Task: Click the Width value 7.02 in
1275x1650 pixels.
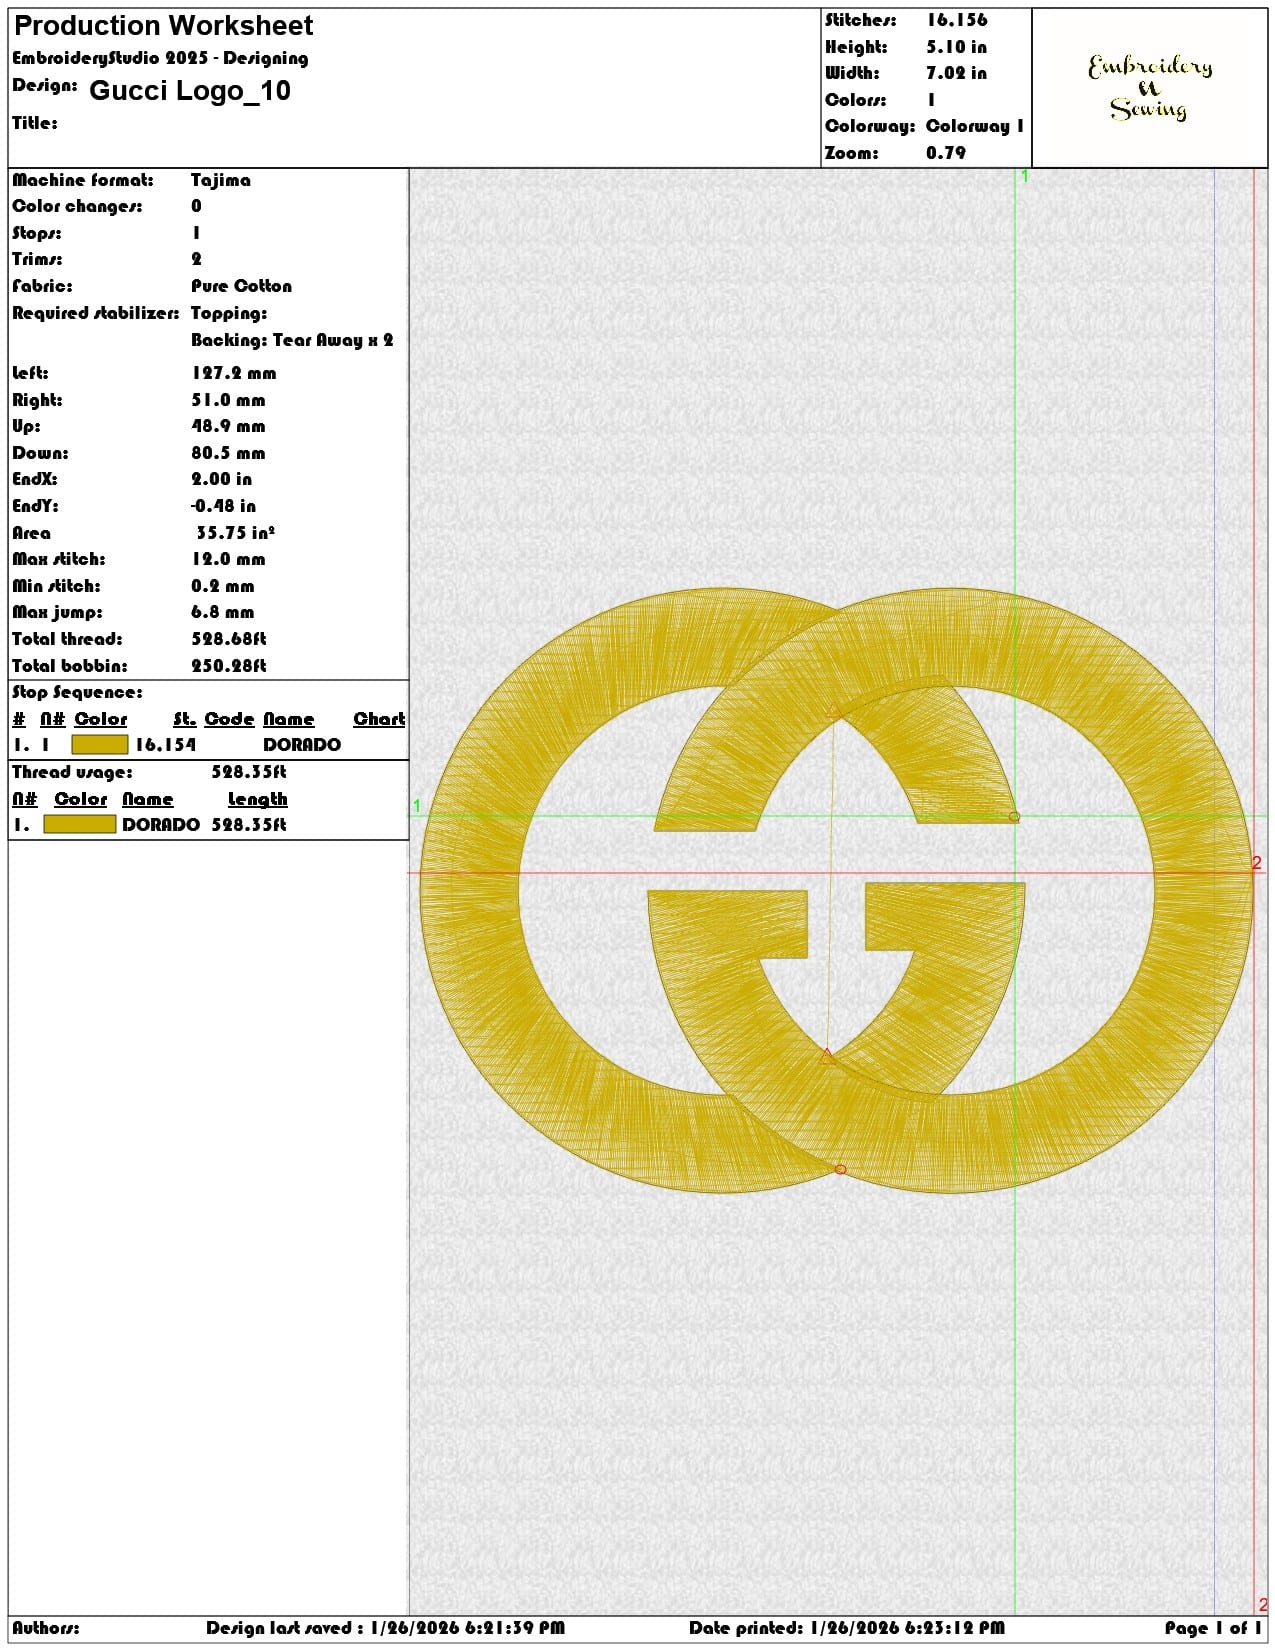Action: (956, 73)
